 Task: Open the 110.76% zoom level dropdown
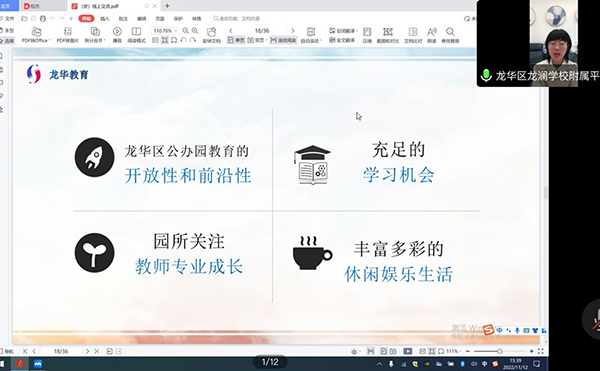[x=165, y=31]
